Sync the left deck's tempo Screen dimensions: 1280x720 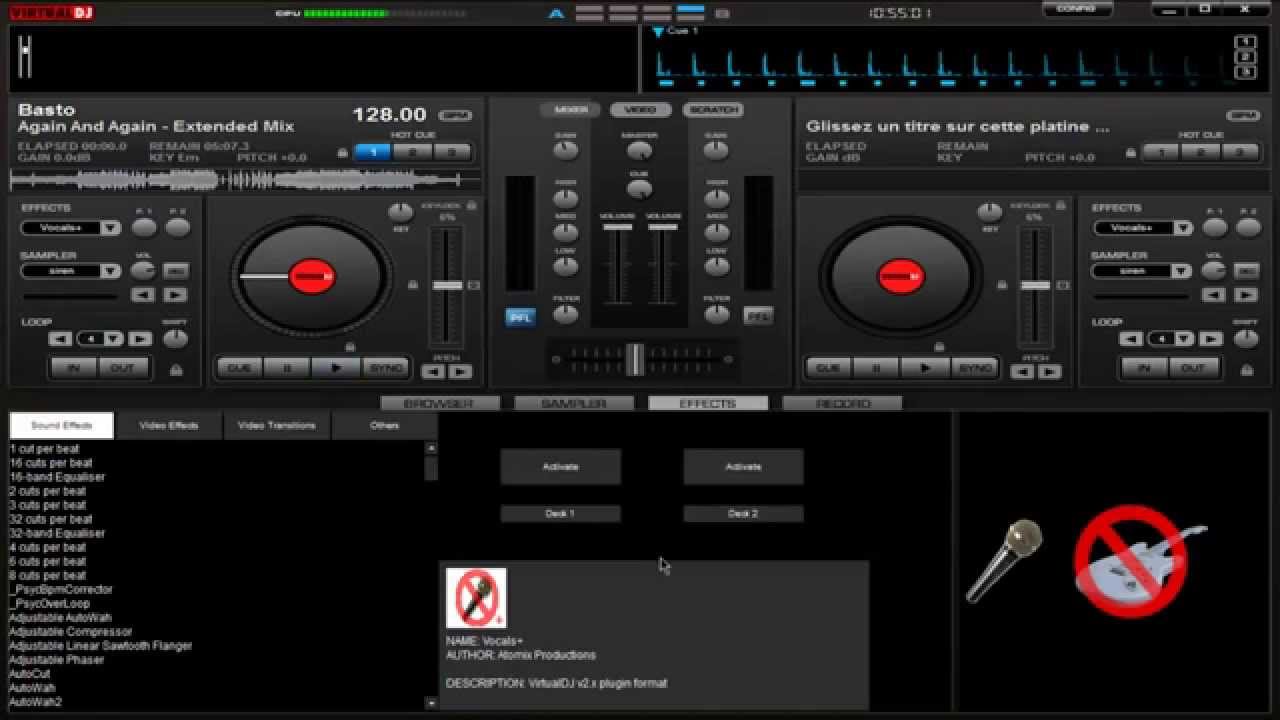[x=386, y=368]
